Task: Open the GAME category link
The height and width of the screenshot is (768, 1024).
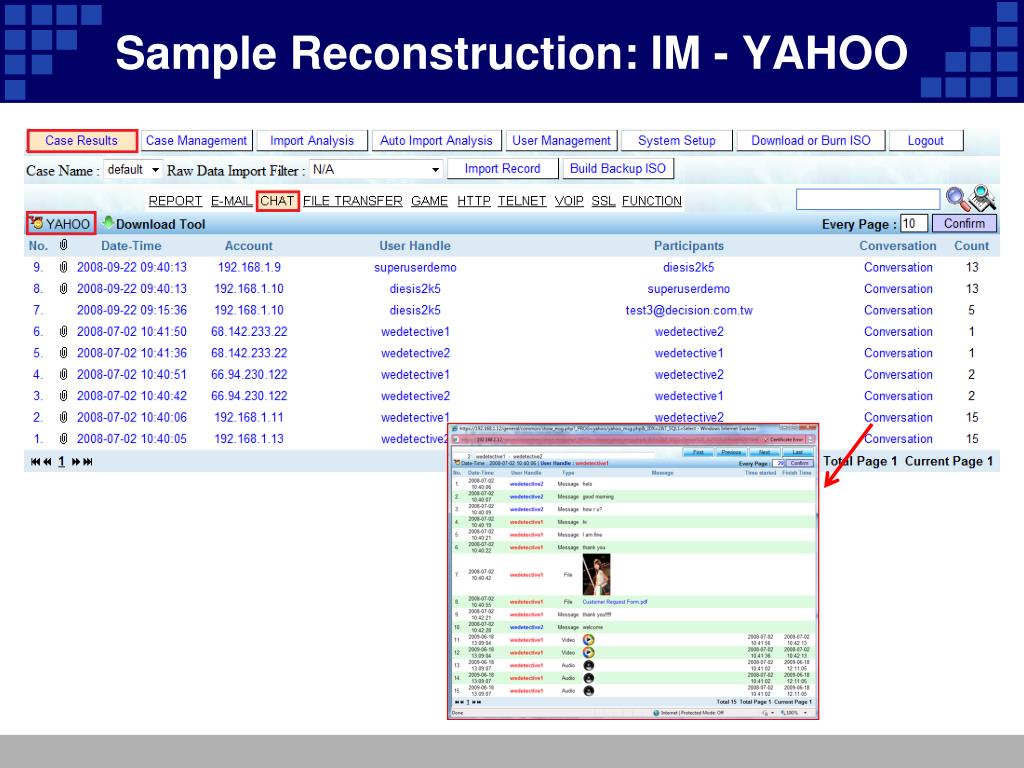Action: pyautogui.click(x=429, y=201)
